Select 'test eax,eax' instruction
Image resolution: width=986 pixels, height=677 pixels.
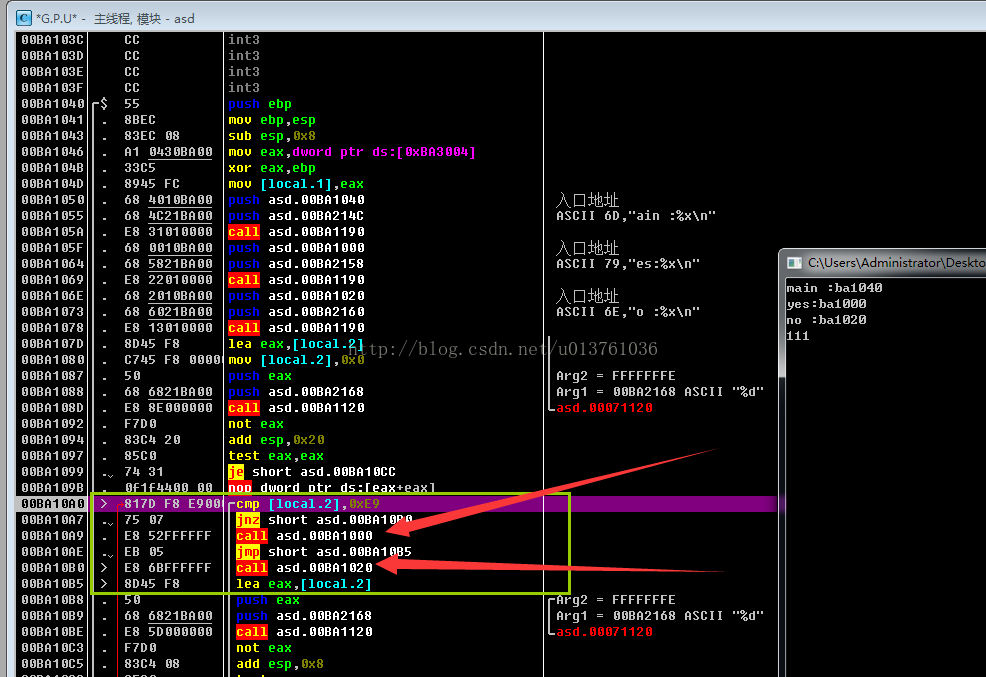pyautogui.click(x=276, y=456)
